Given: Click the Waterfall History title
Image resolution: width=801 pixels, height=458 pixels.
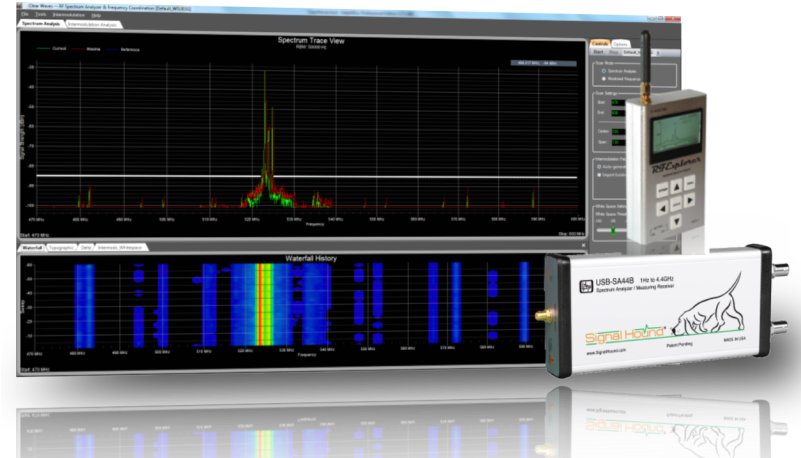Looking at the screenshot, I should click(311, 258).
